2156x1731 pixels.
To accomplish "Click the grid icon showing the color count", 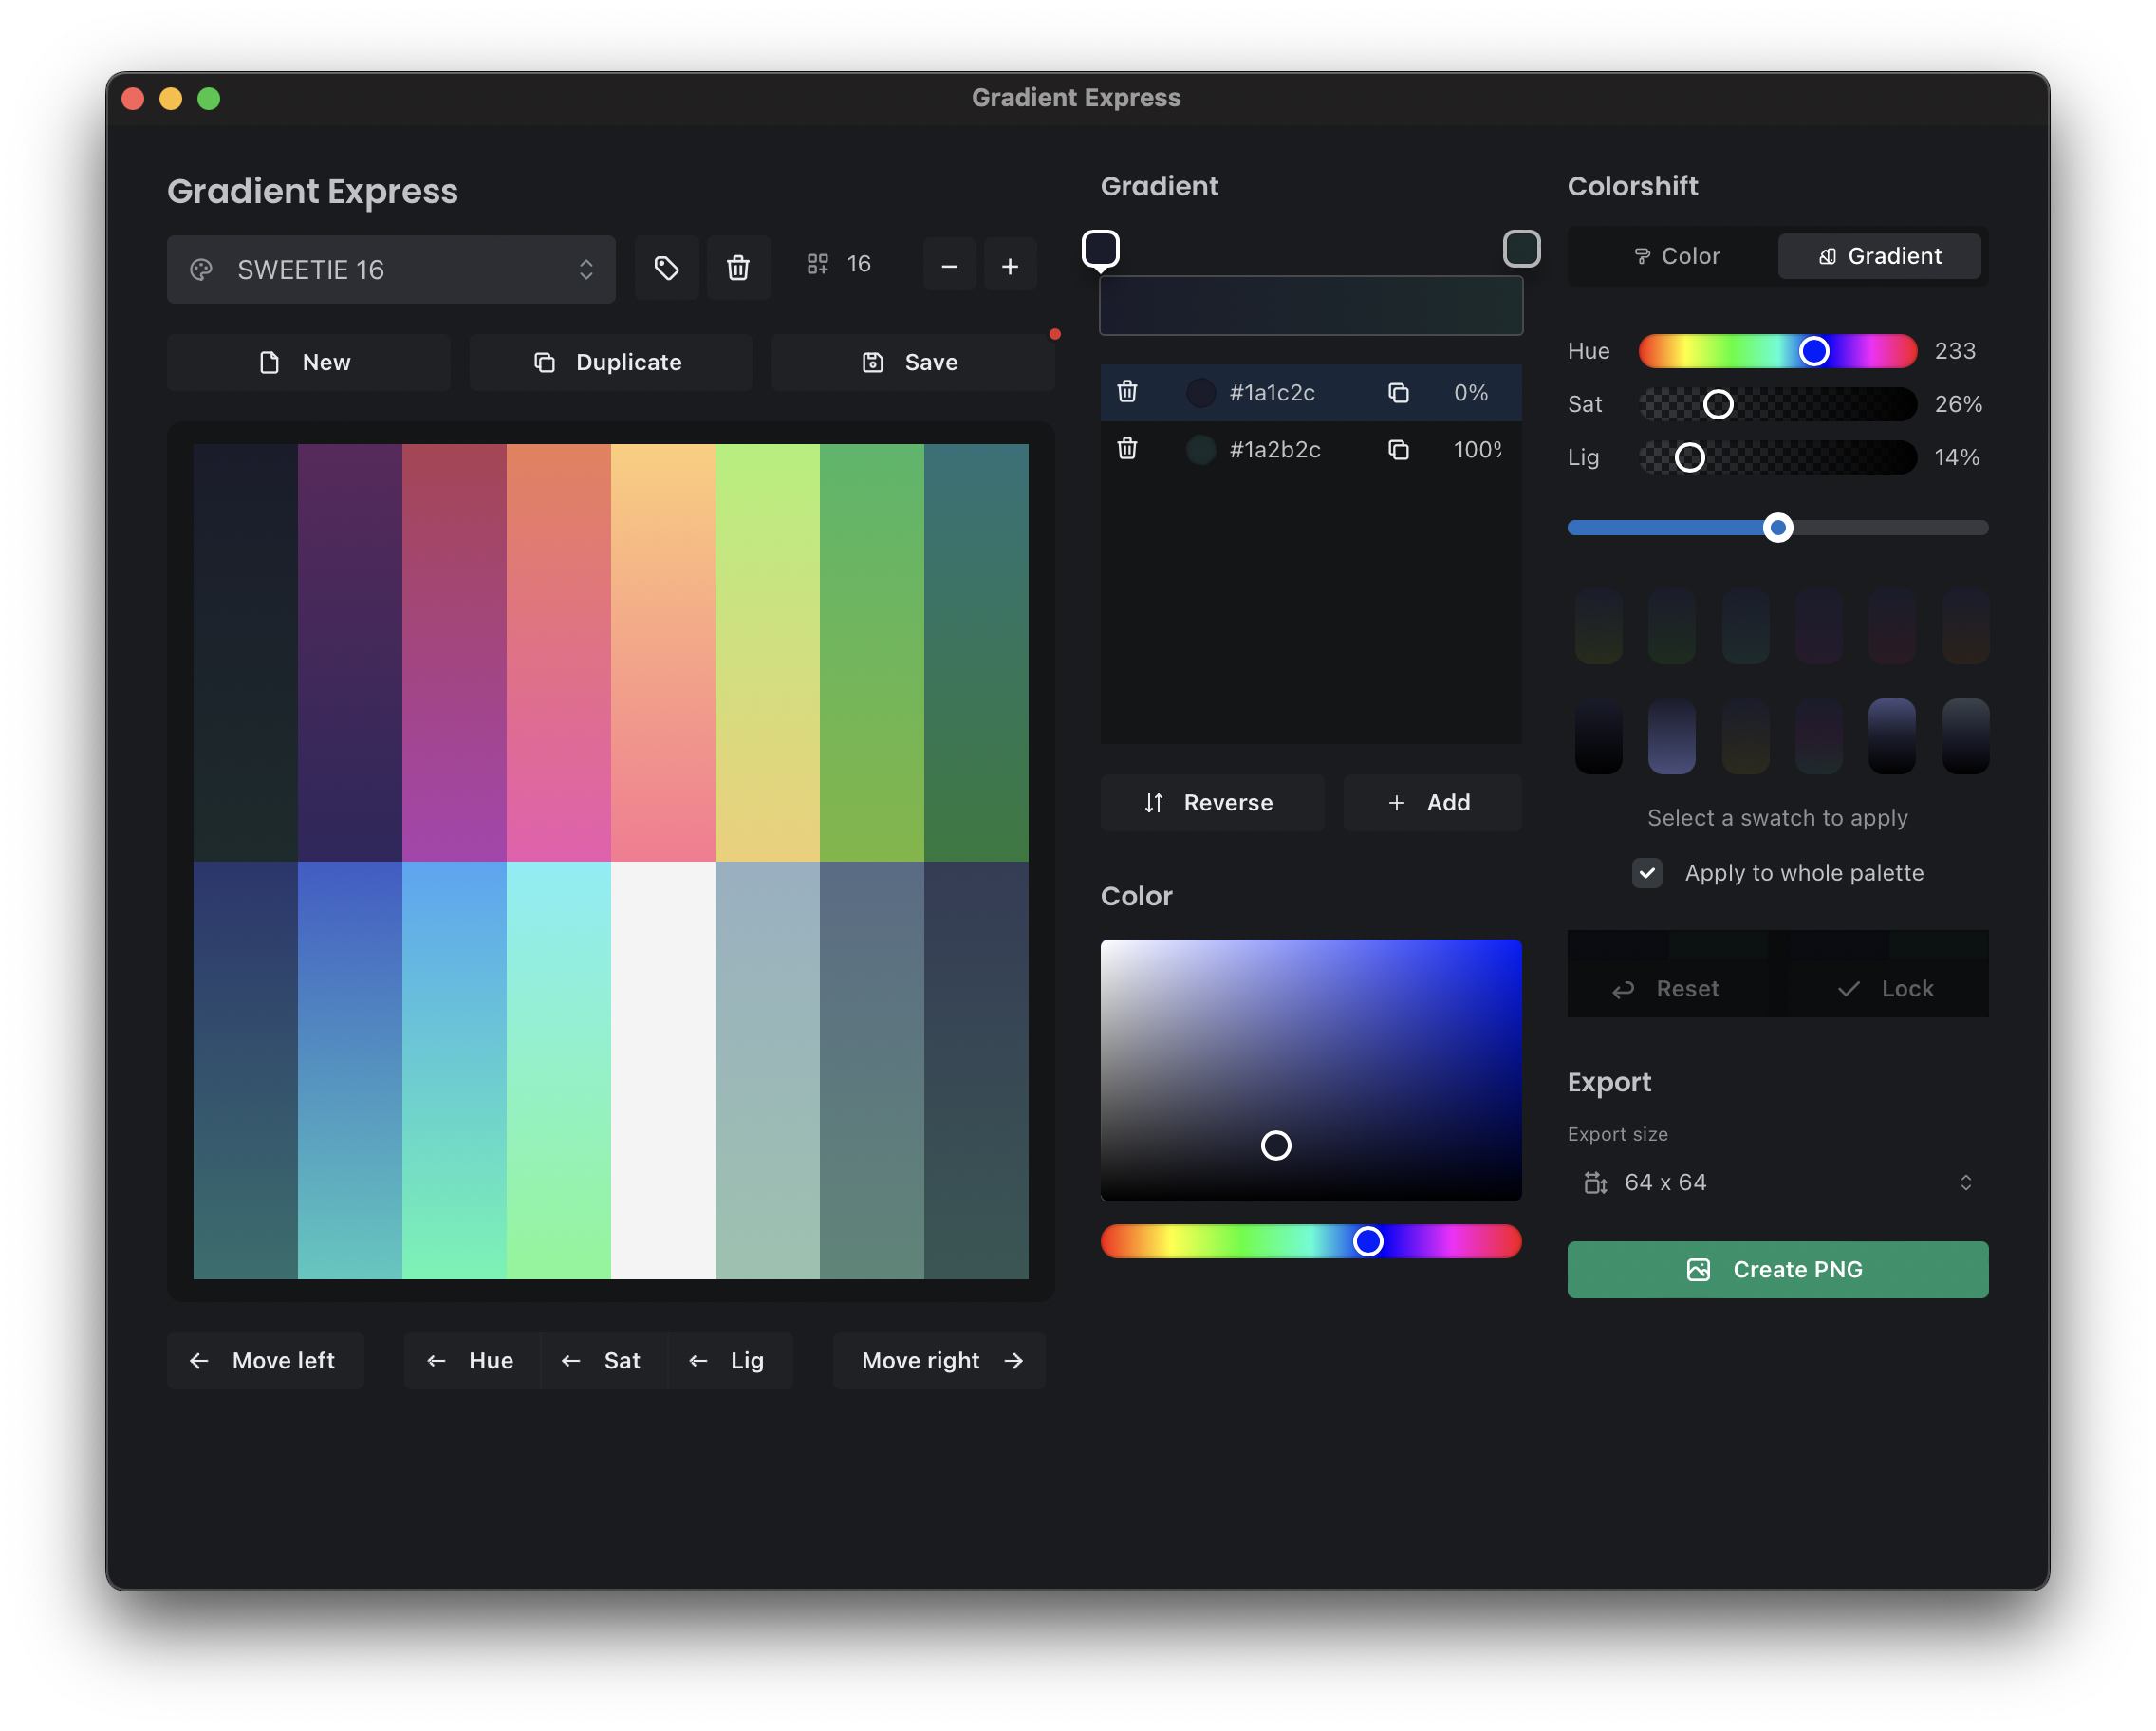I will [x=817, y=263].
